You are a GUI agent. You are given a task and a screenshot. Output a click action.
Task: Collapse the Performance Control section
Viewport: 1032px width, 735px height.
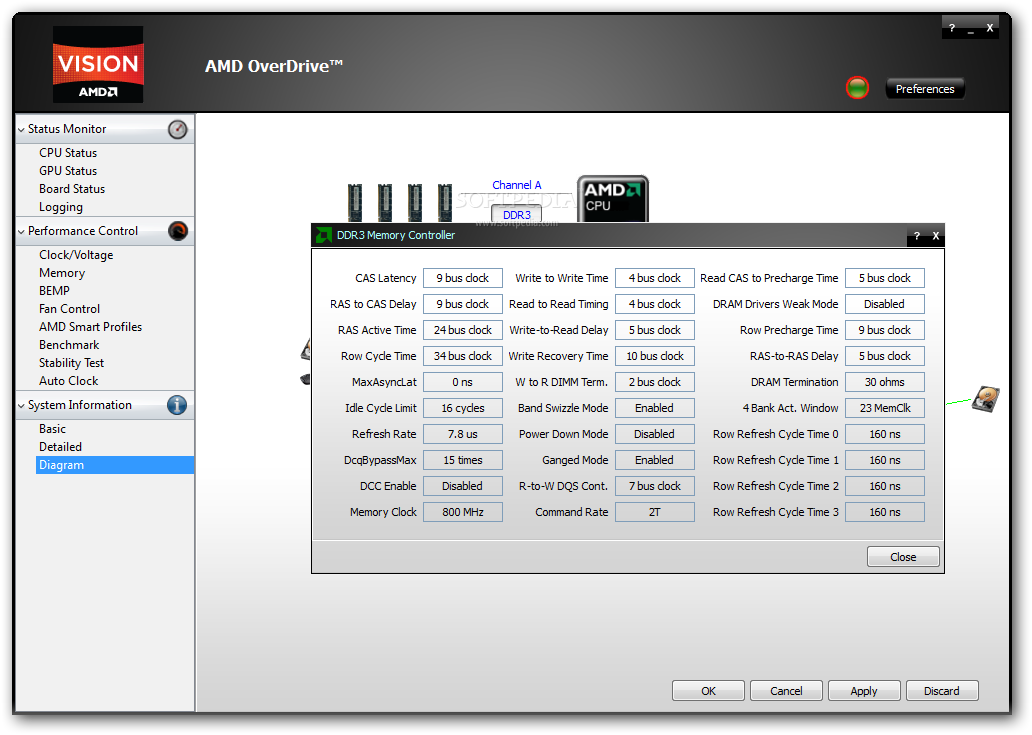tap(22, 232)
